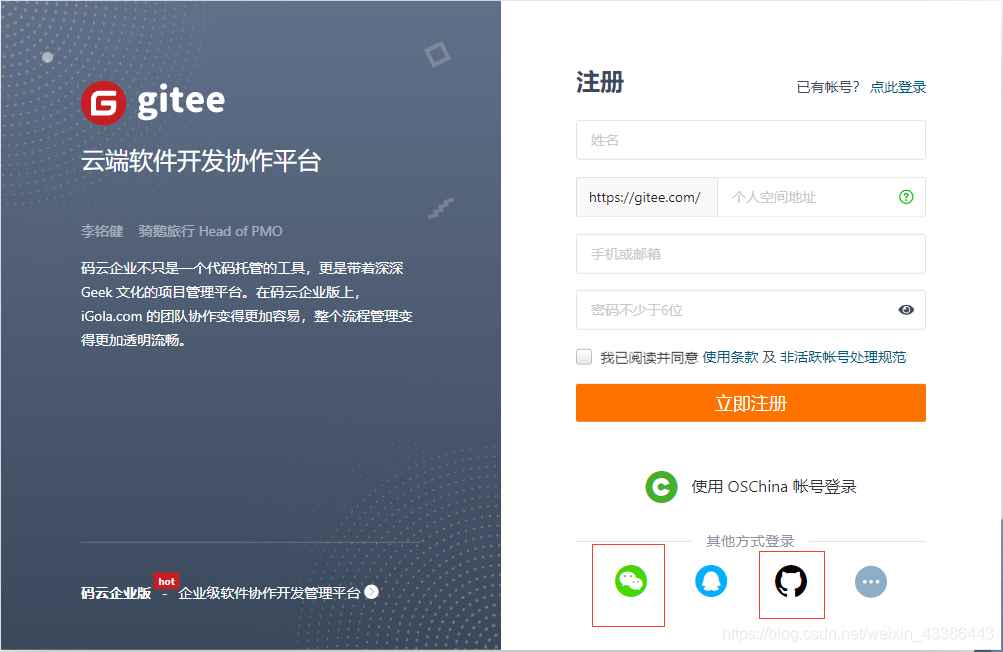The height and width of the screenshot is (652, 1003).
Task: Open the 点此登录 link
Action: point(898,87)
